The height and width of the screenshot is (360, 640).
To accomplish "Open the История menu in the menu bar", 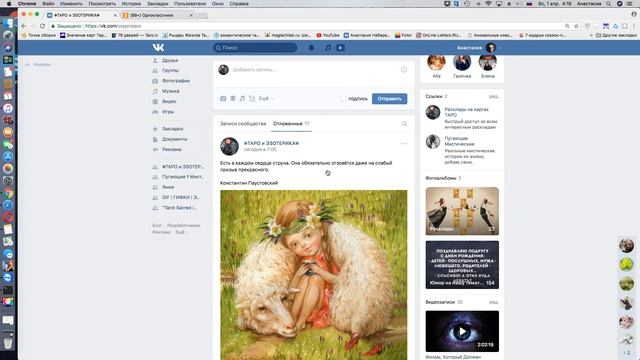I will click(131, 4).
